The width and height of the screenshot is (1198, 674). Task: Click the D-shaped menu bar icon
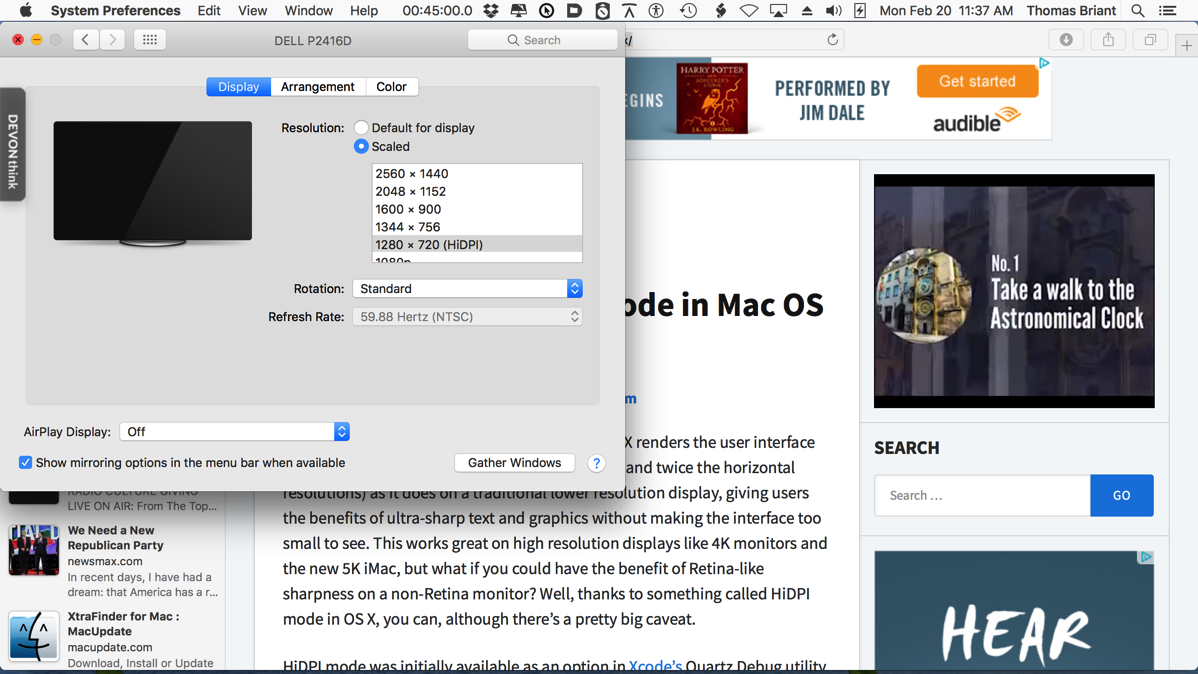[574, 11]
